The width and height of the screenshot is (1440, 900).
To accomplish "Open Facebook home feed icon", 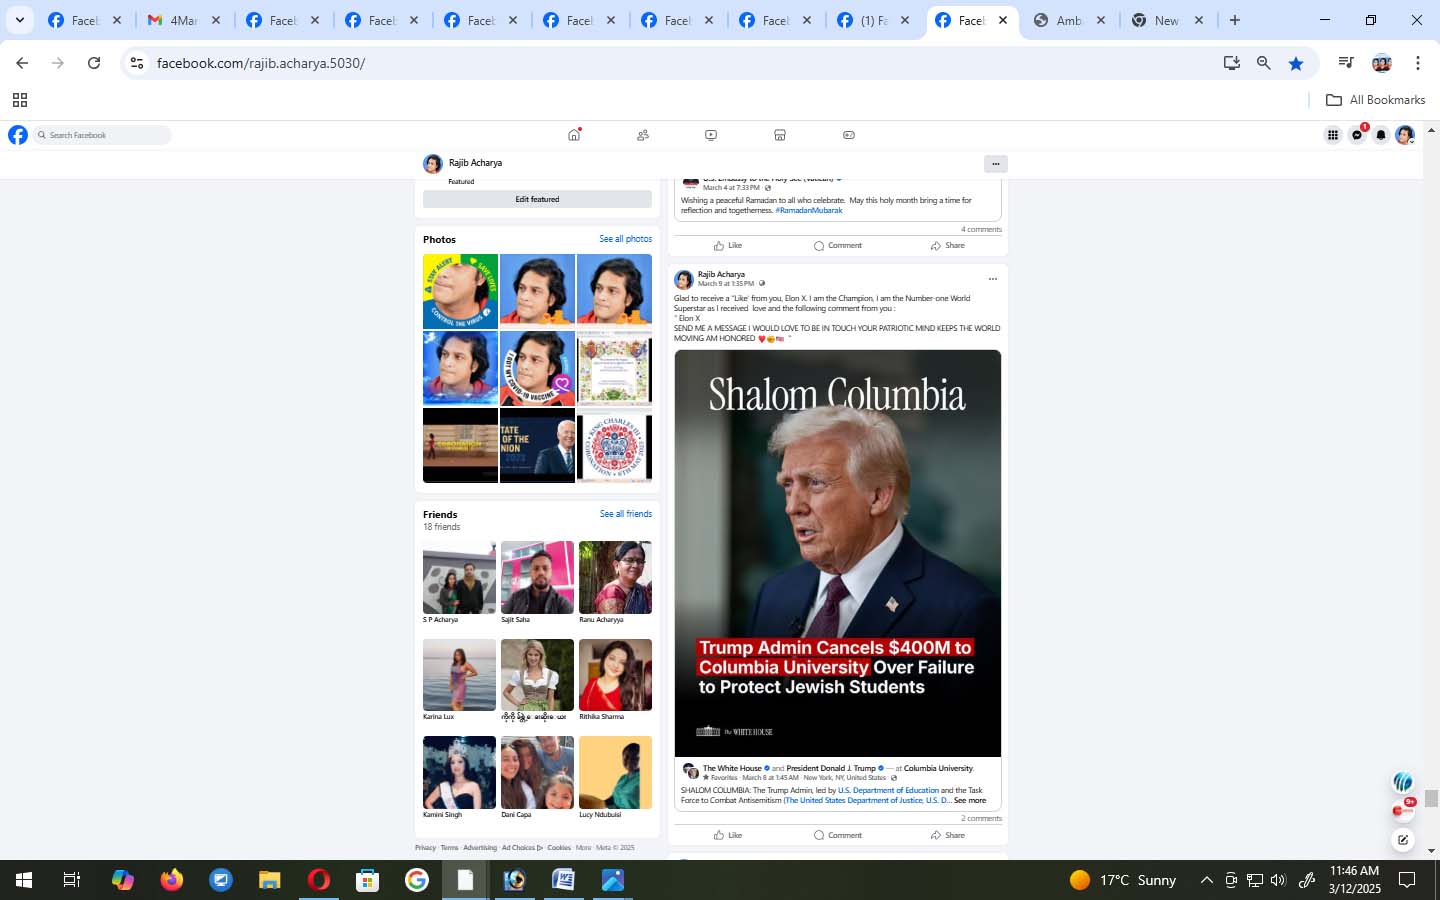I will point(574,135).
